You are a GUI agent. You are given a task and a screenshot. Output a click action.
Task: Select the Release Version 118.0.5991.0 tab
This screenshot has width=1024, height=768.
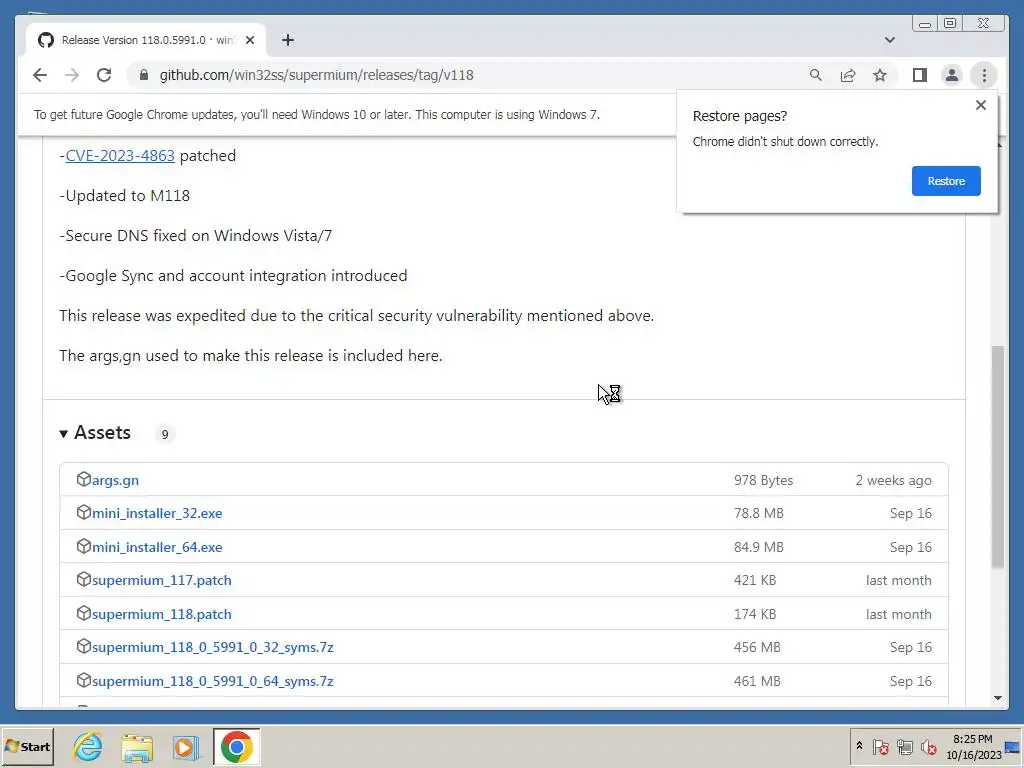coord(146,40)
